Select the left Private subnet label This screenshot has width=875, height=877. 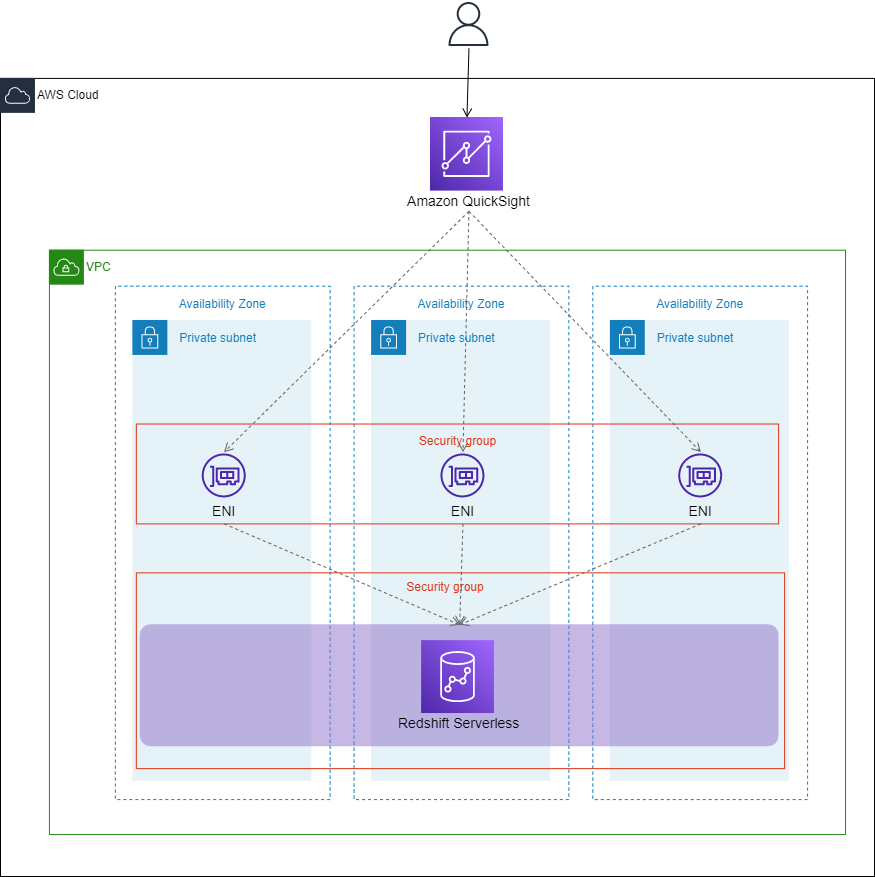tap(217, 337)
